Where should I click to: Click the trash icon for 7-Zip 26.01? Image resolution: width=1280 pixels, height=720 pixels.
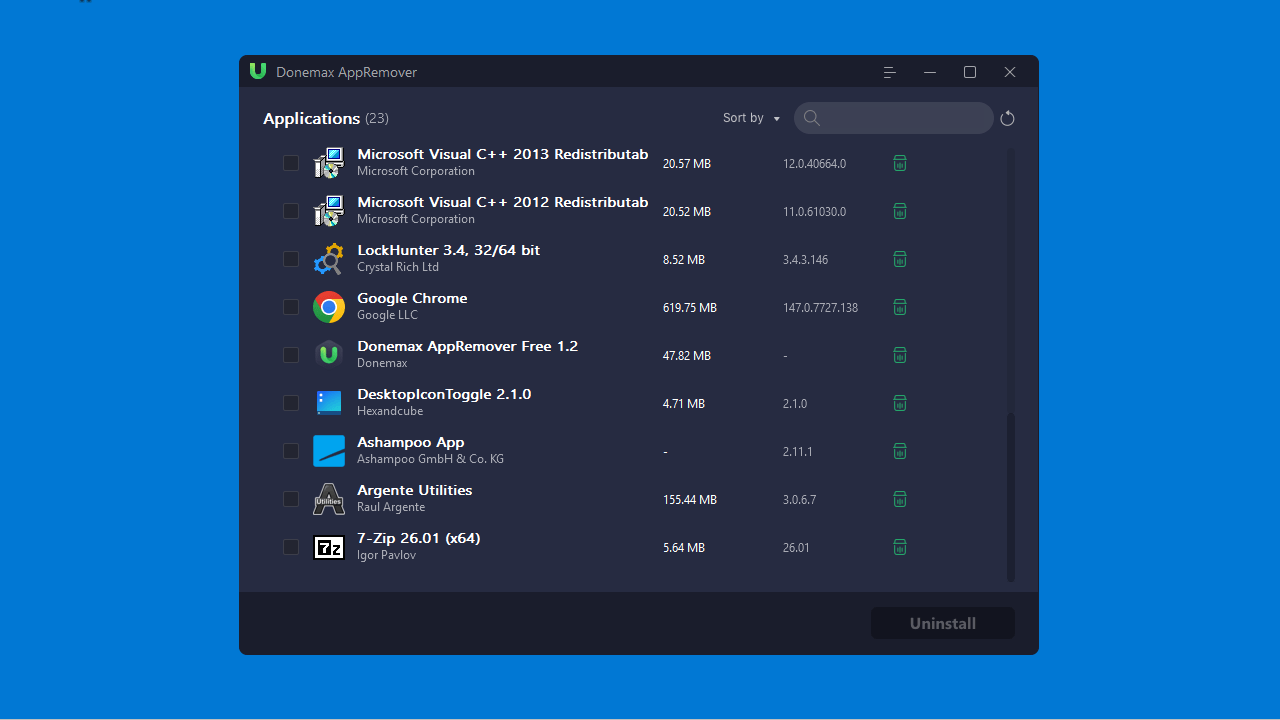[900, 547]
